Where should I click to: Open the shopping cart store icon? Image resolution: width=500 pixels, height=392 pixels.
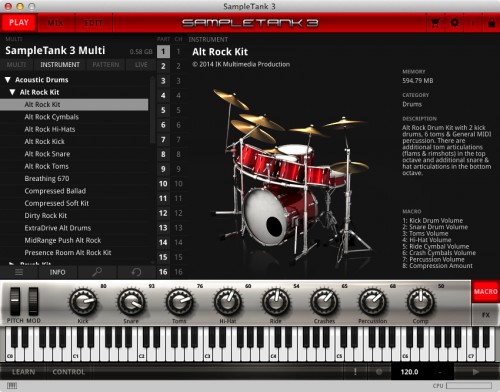(x=435, y=23)
